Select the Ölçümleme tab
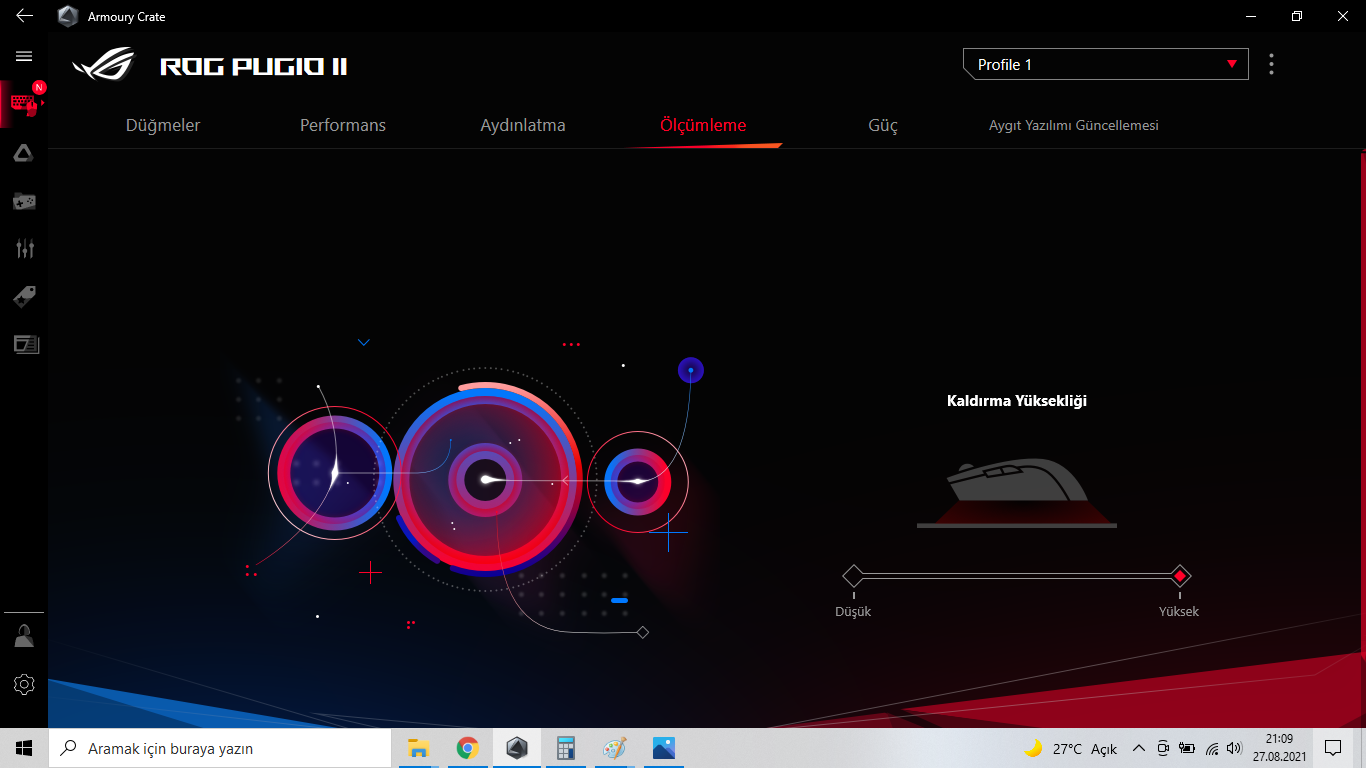1366x768 pixels. pos(703,125)
